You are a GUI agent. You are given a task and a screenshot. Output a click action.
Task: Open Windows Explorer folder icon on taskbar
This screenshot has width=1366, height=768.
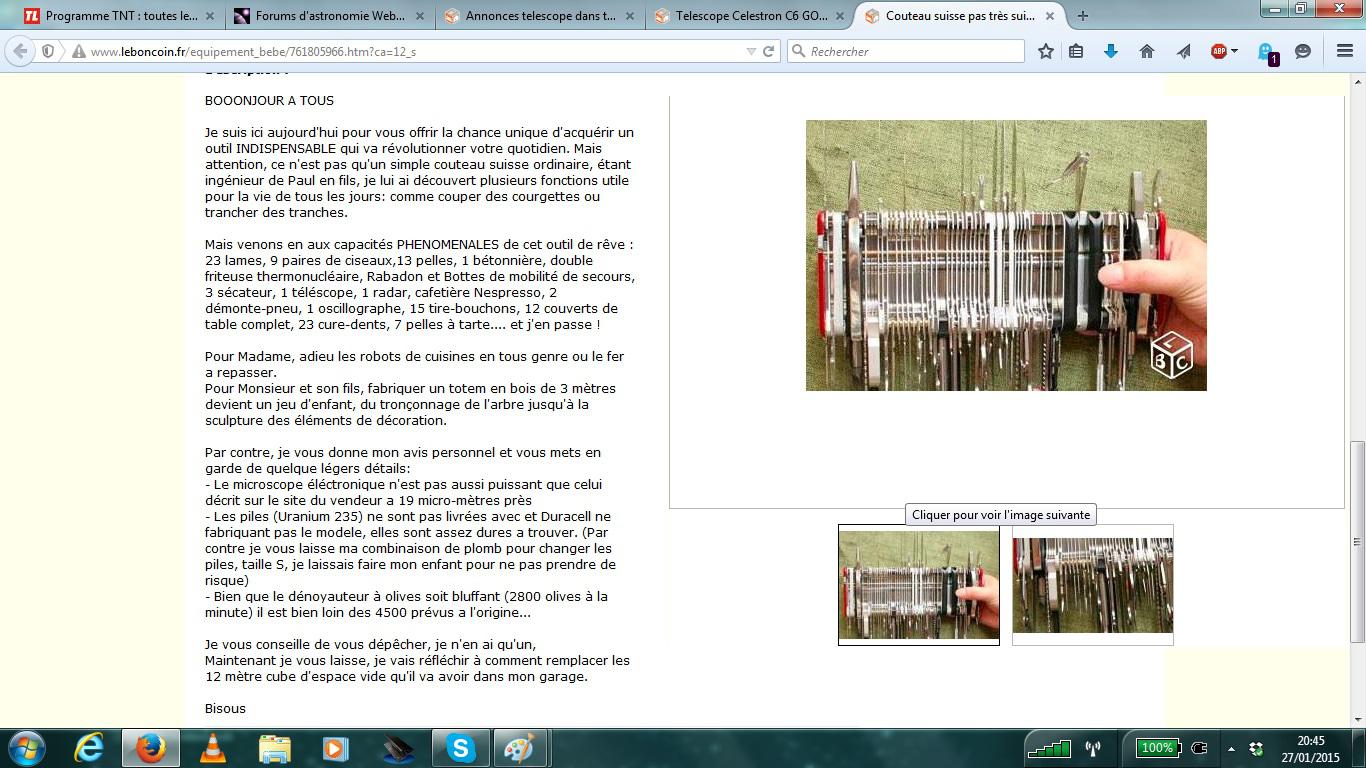coord(274,748)
